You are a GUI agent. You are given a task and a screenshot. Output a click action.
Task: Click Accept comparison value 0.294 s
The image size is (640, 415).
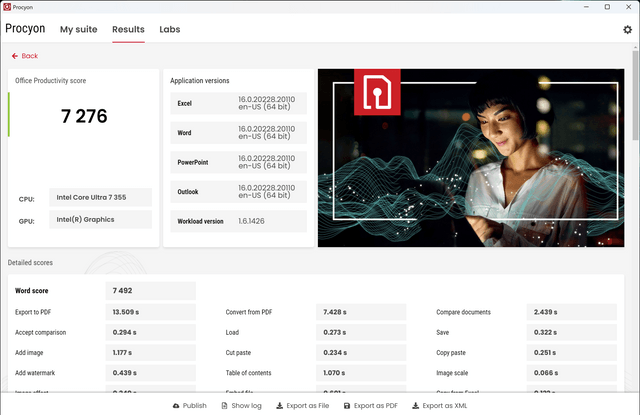pyautogui.click(x=151, y=333)
